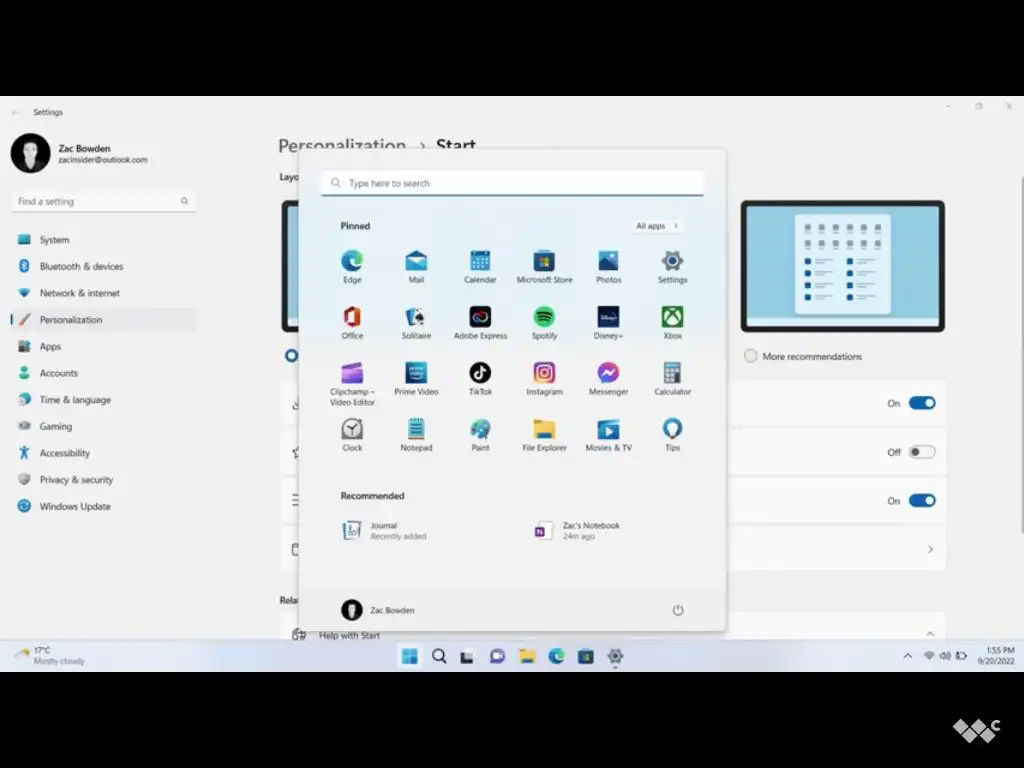This screenshot has height=768, width=1024.
Task: Go to Windows Update
Action: tap(104, 506)
